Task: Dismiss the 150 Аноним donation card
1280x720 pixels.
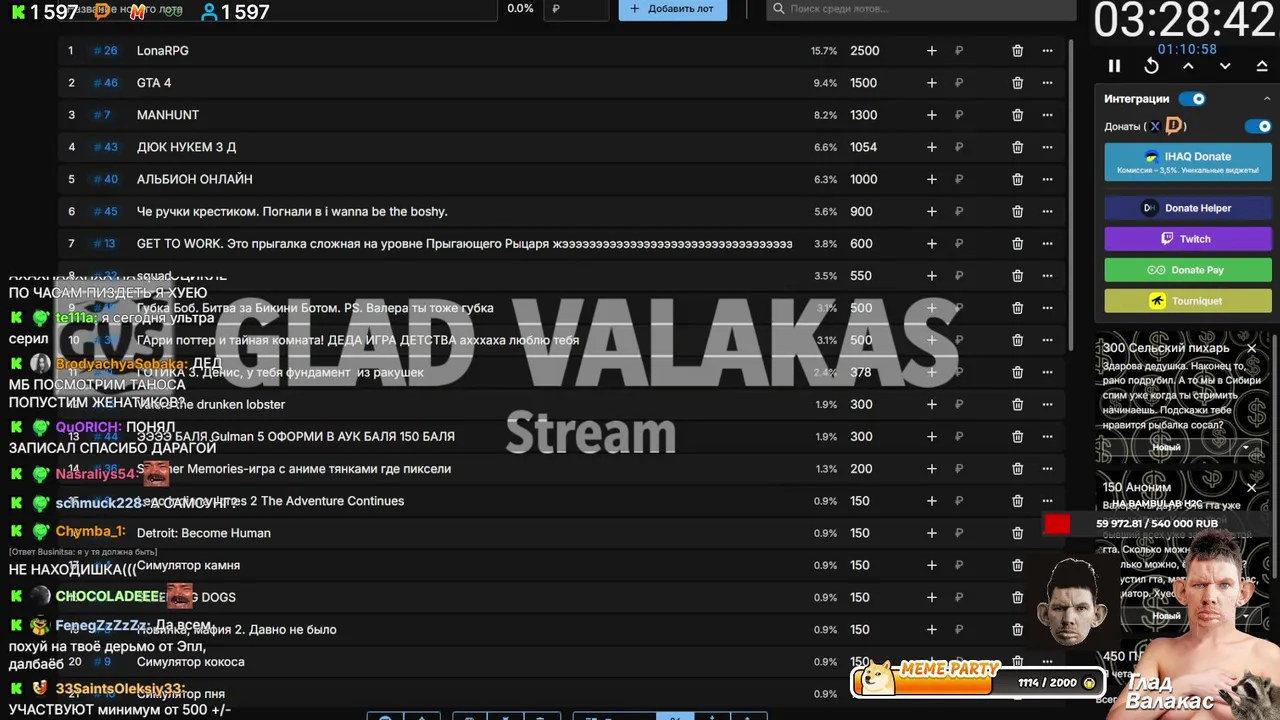Action: pos(1251,488)
